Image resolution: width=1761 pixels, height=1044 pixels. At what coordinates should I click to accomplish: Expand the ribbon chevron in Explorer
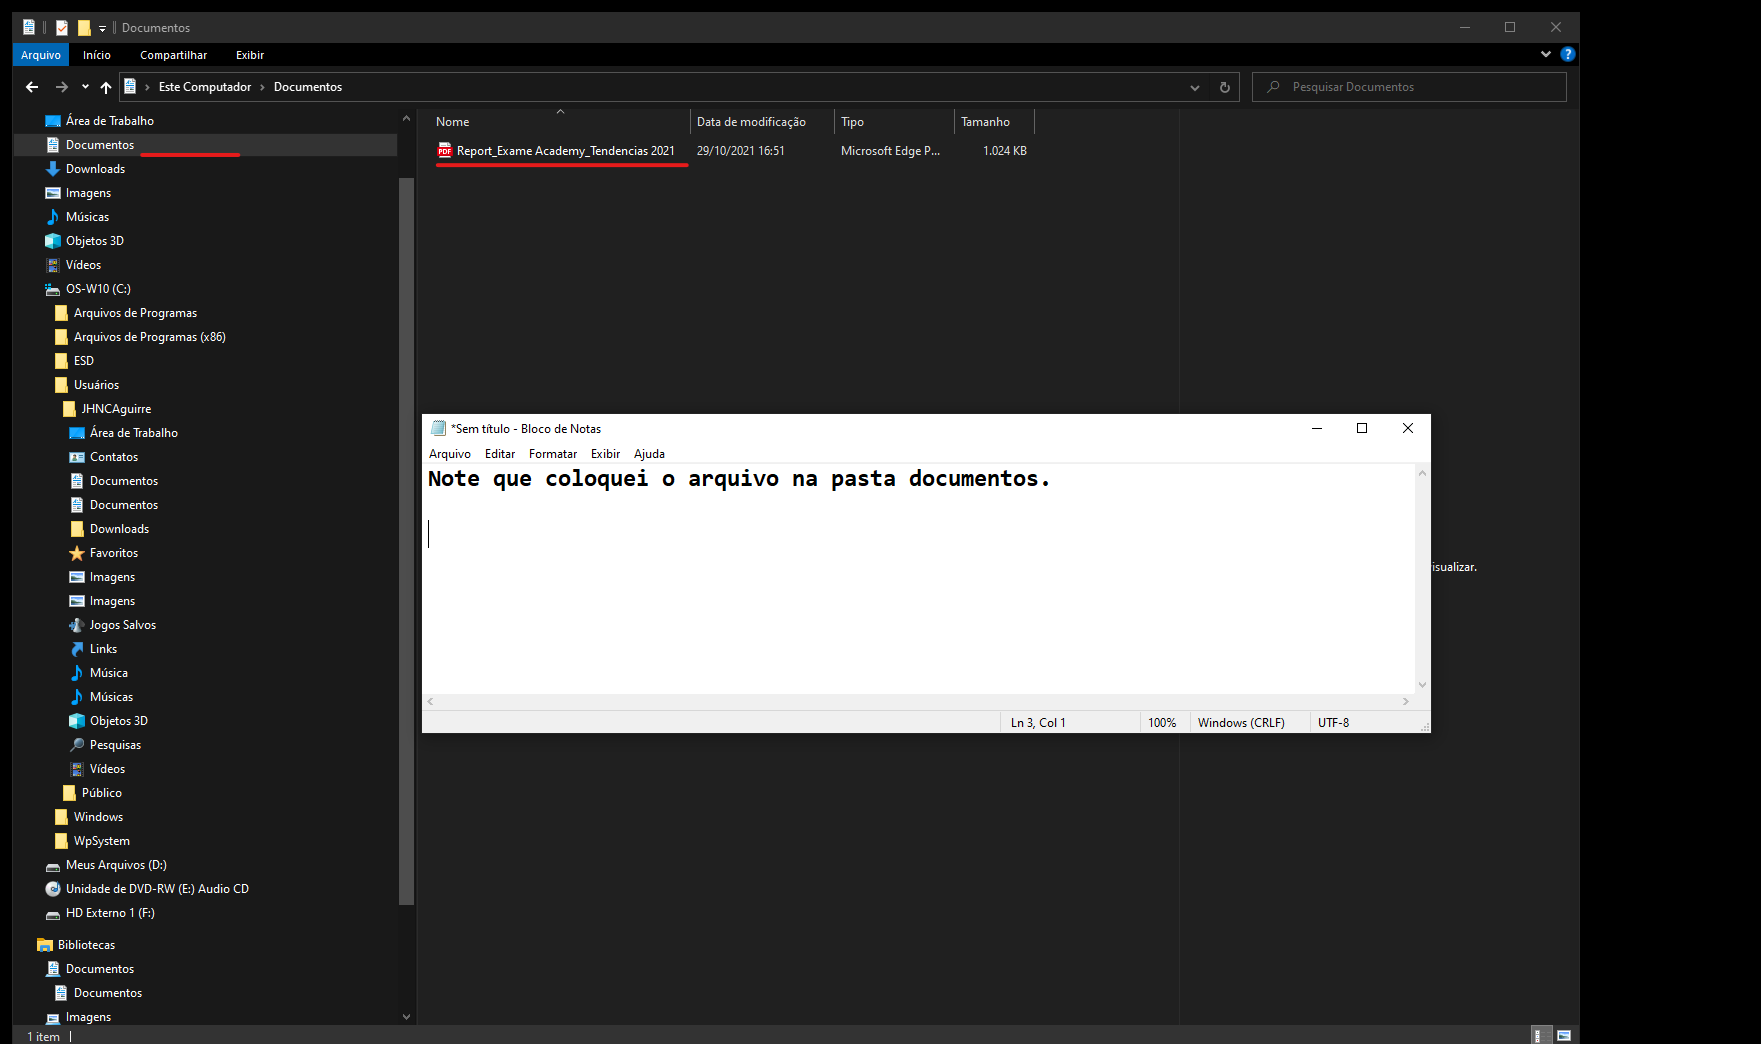point(1546,54)
